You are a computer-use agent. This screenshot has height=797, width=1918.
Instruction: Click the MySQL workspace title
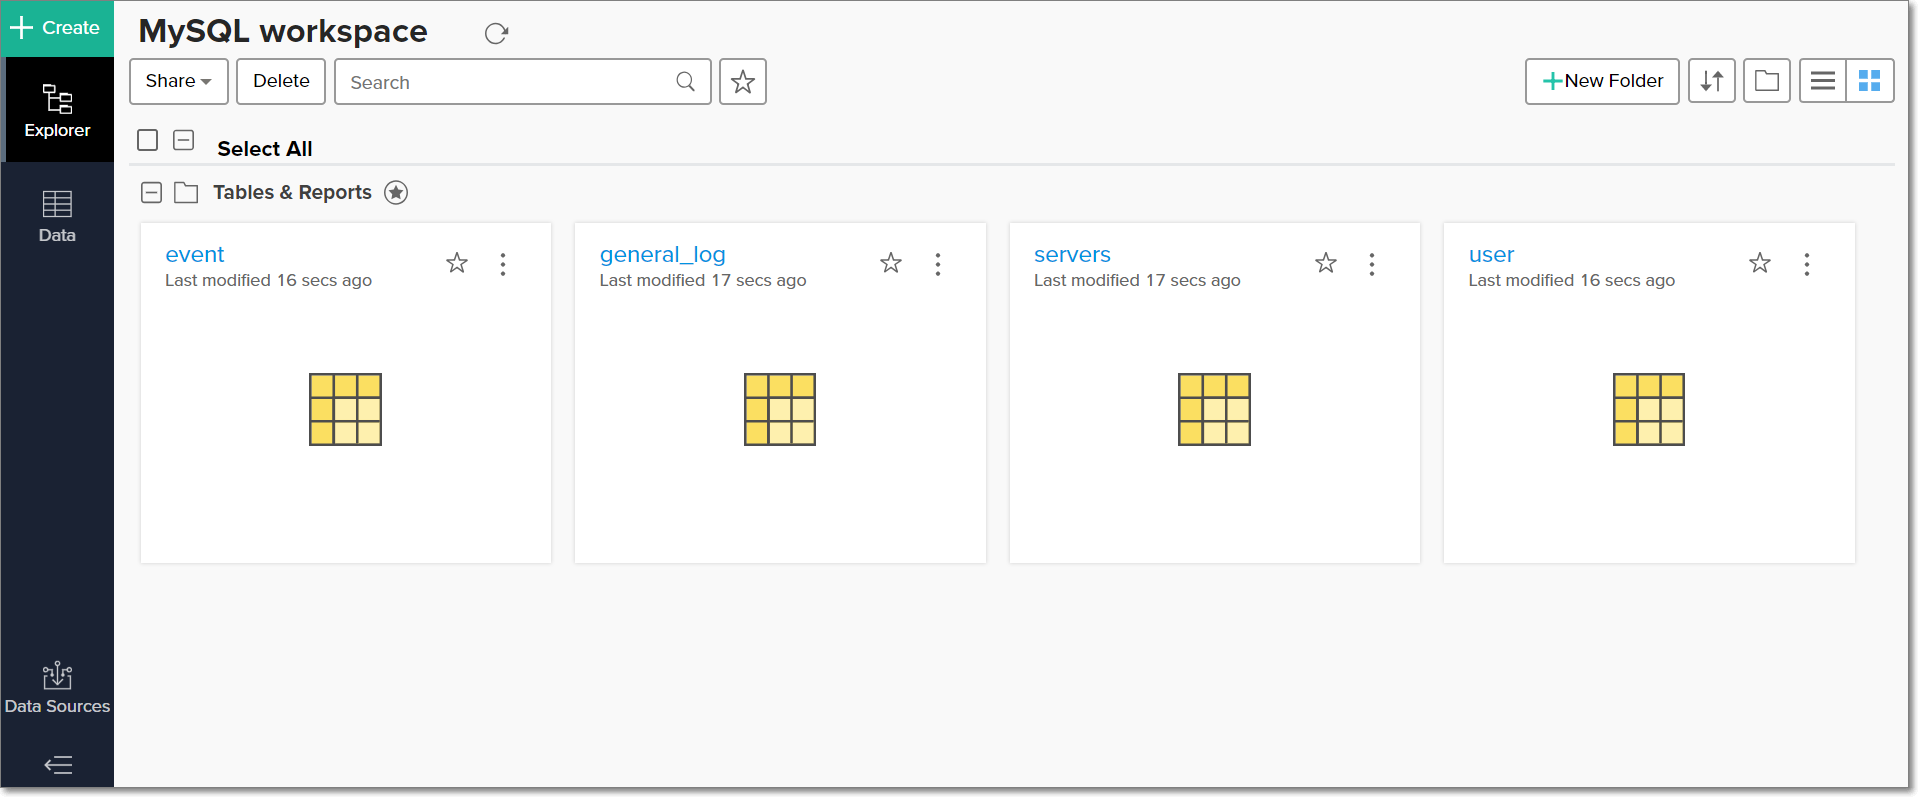(283, 32)
